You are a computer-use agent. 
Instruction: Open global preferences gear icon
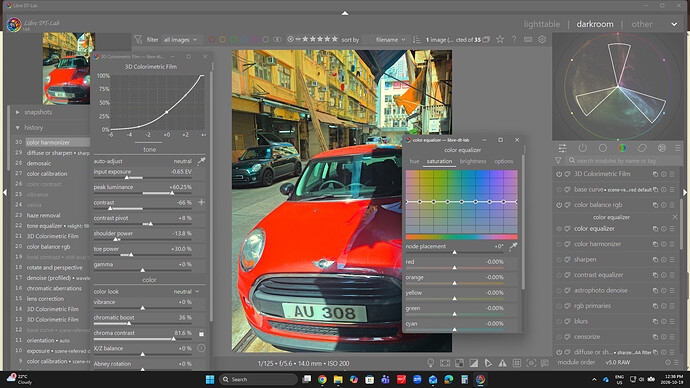coord(542,40)
